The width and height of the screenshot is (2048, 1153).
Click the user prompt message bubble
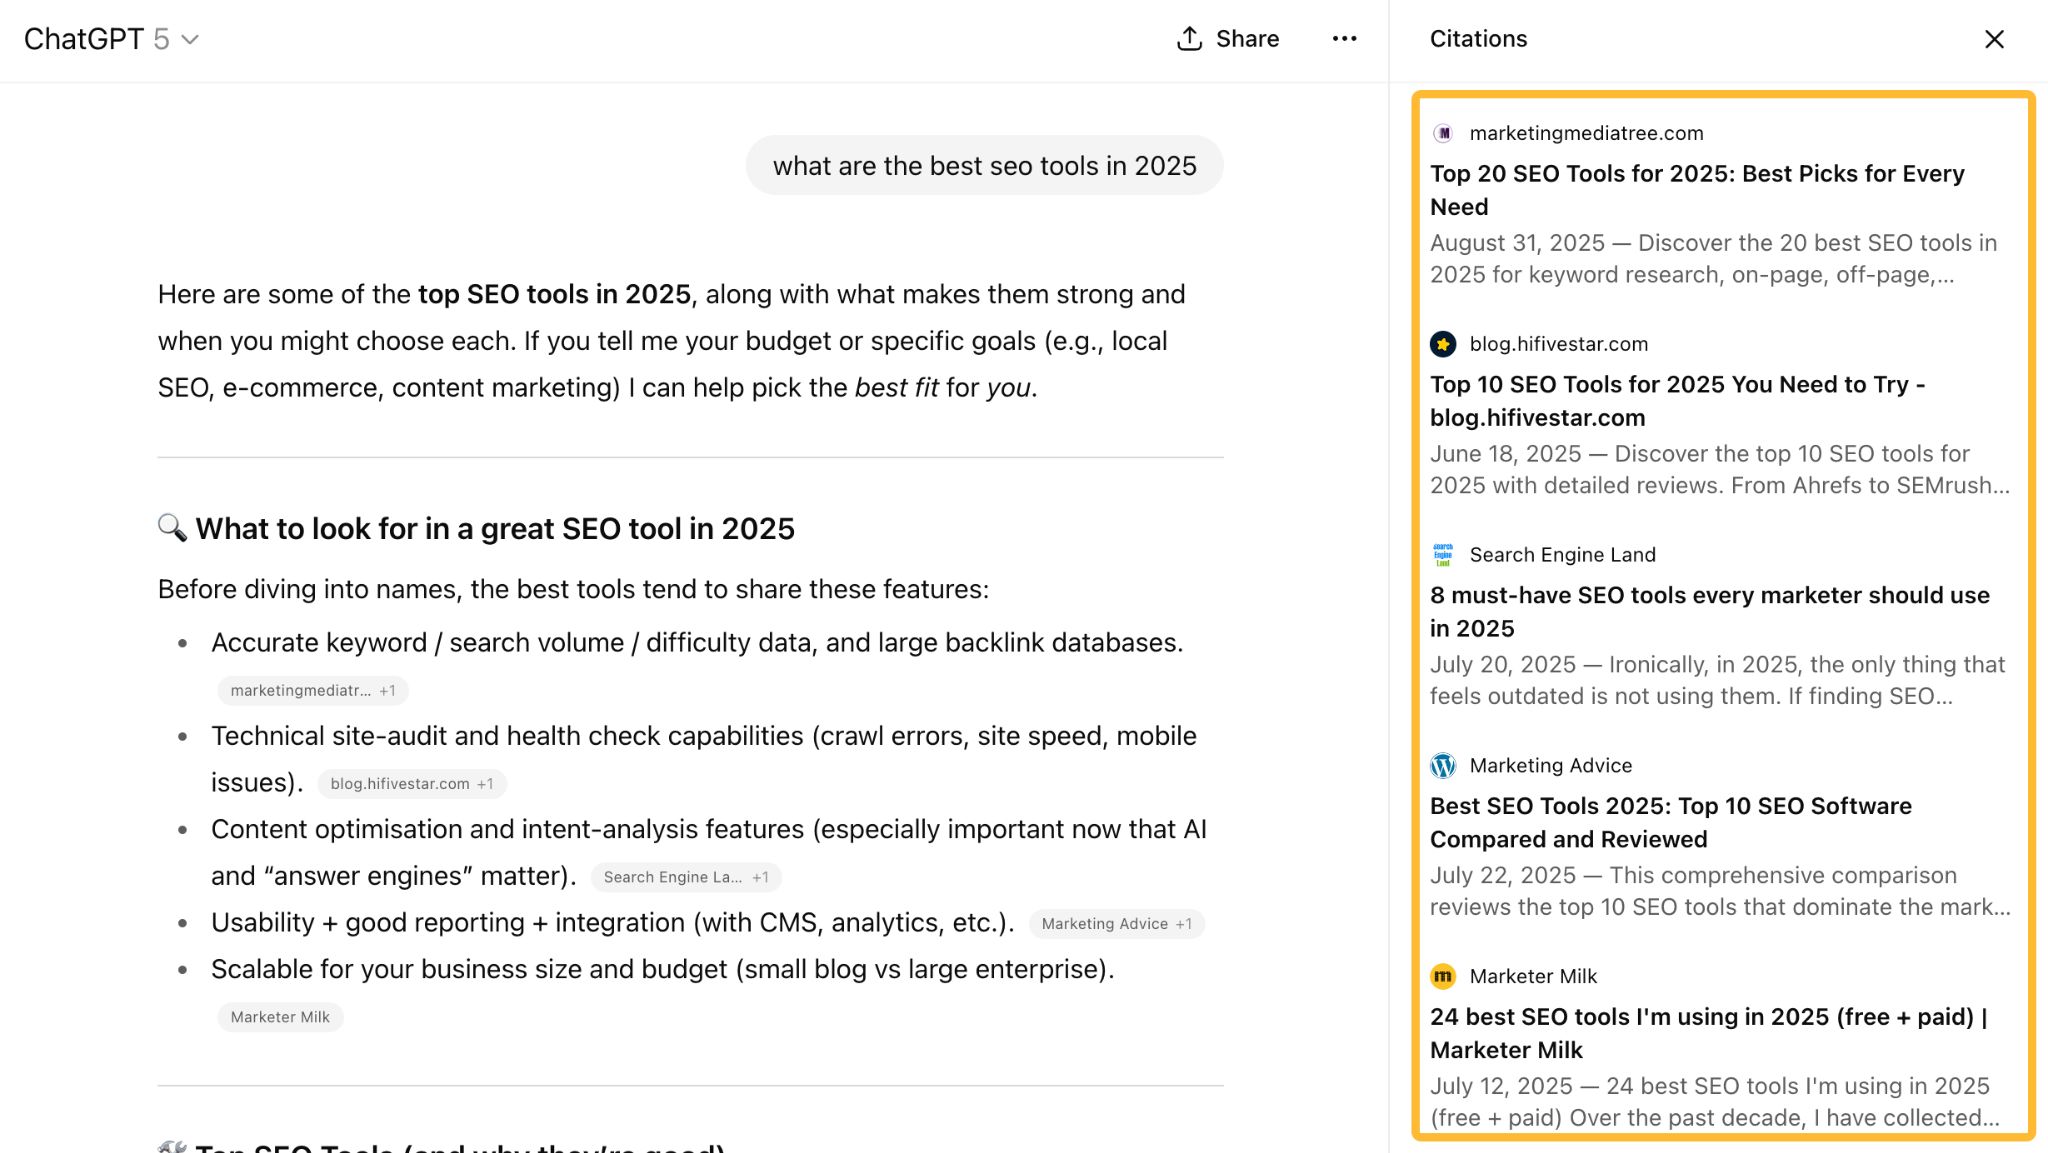pos(984,166)
